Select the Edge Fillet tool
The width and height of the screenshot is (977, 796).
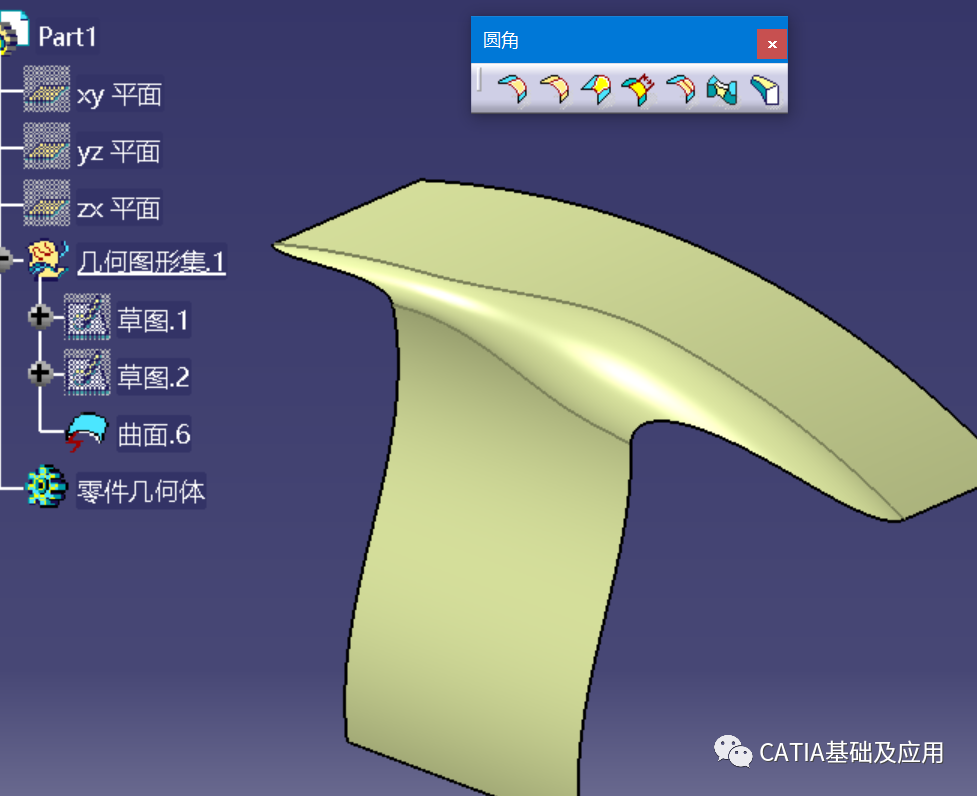pos(555,89)
